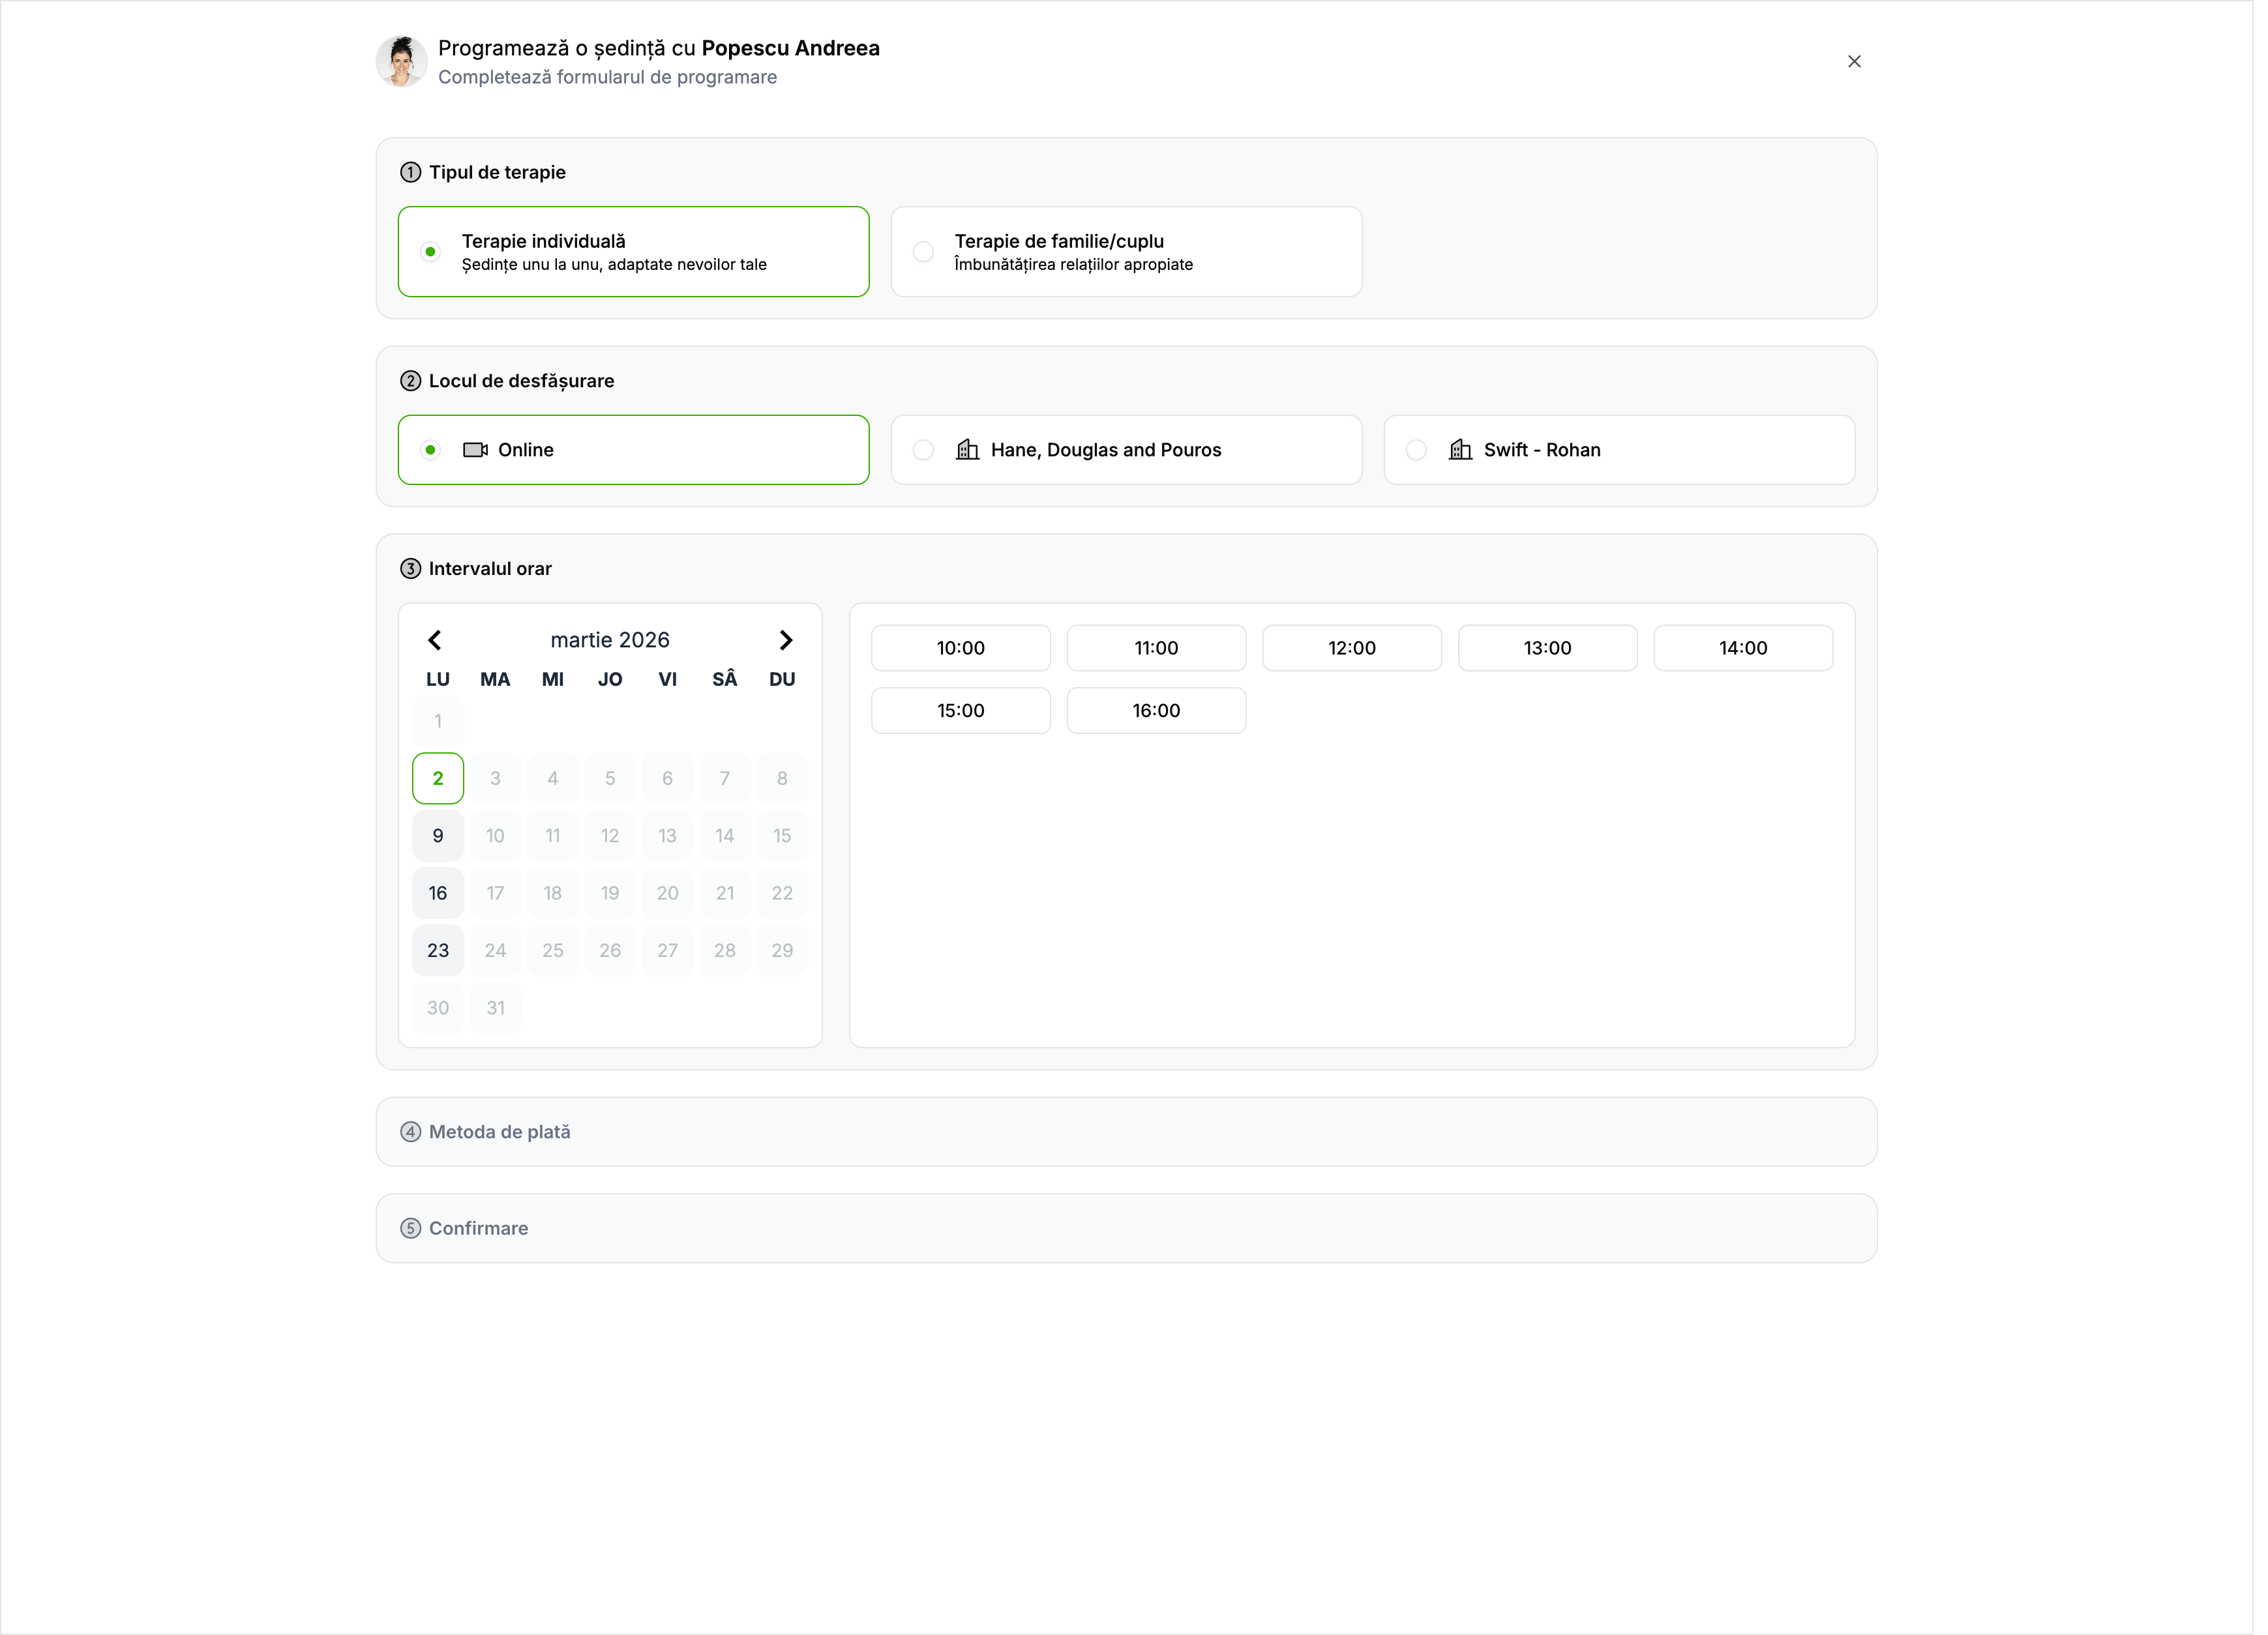Pick March 23 on the calendar
The height and width of the screenshot is (1635, 2268).
click(437, 950)
